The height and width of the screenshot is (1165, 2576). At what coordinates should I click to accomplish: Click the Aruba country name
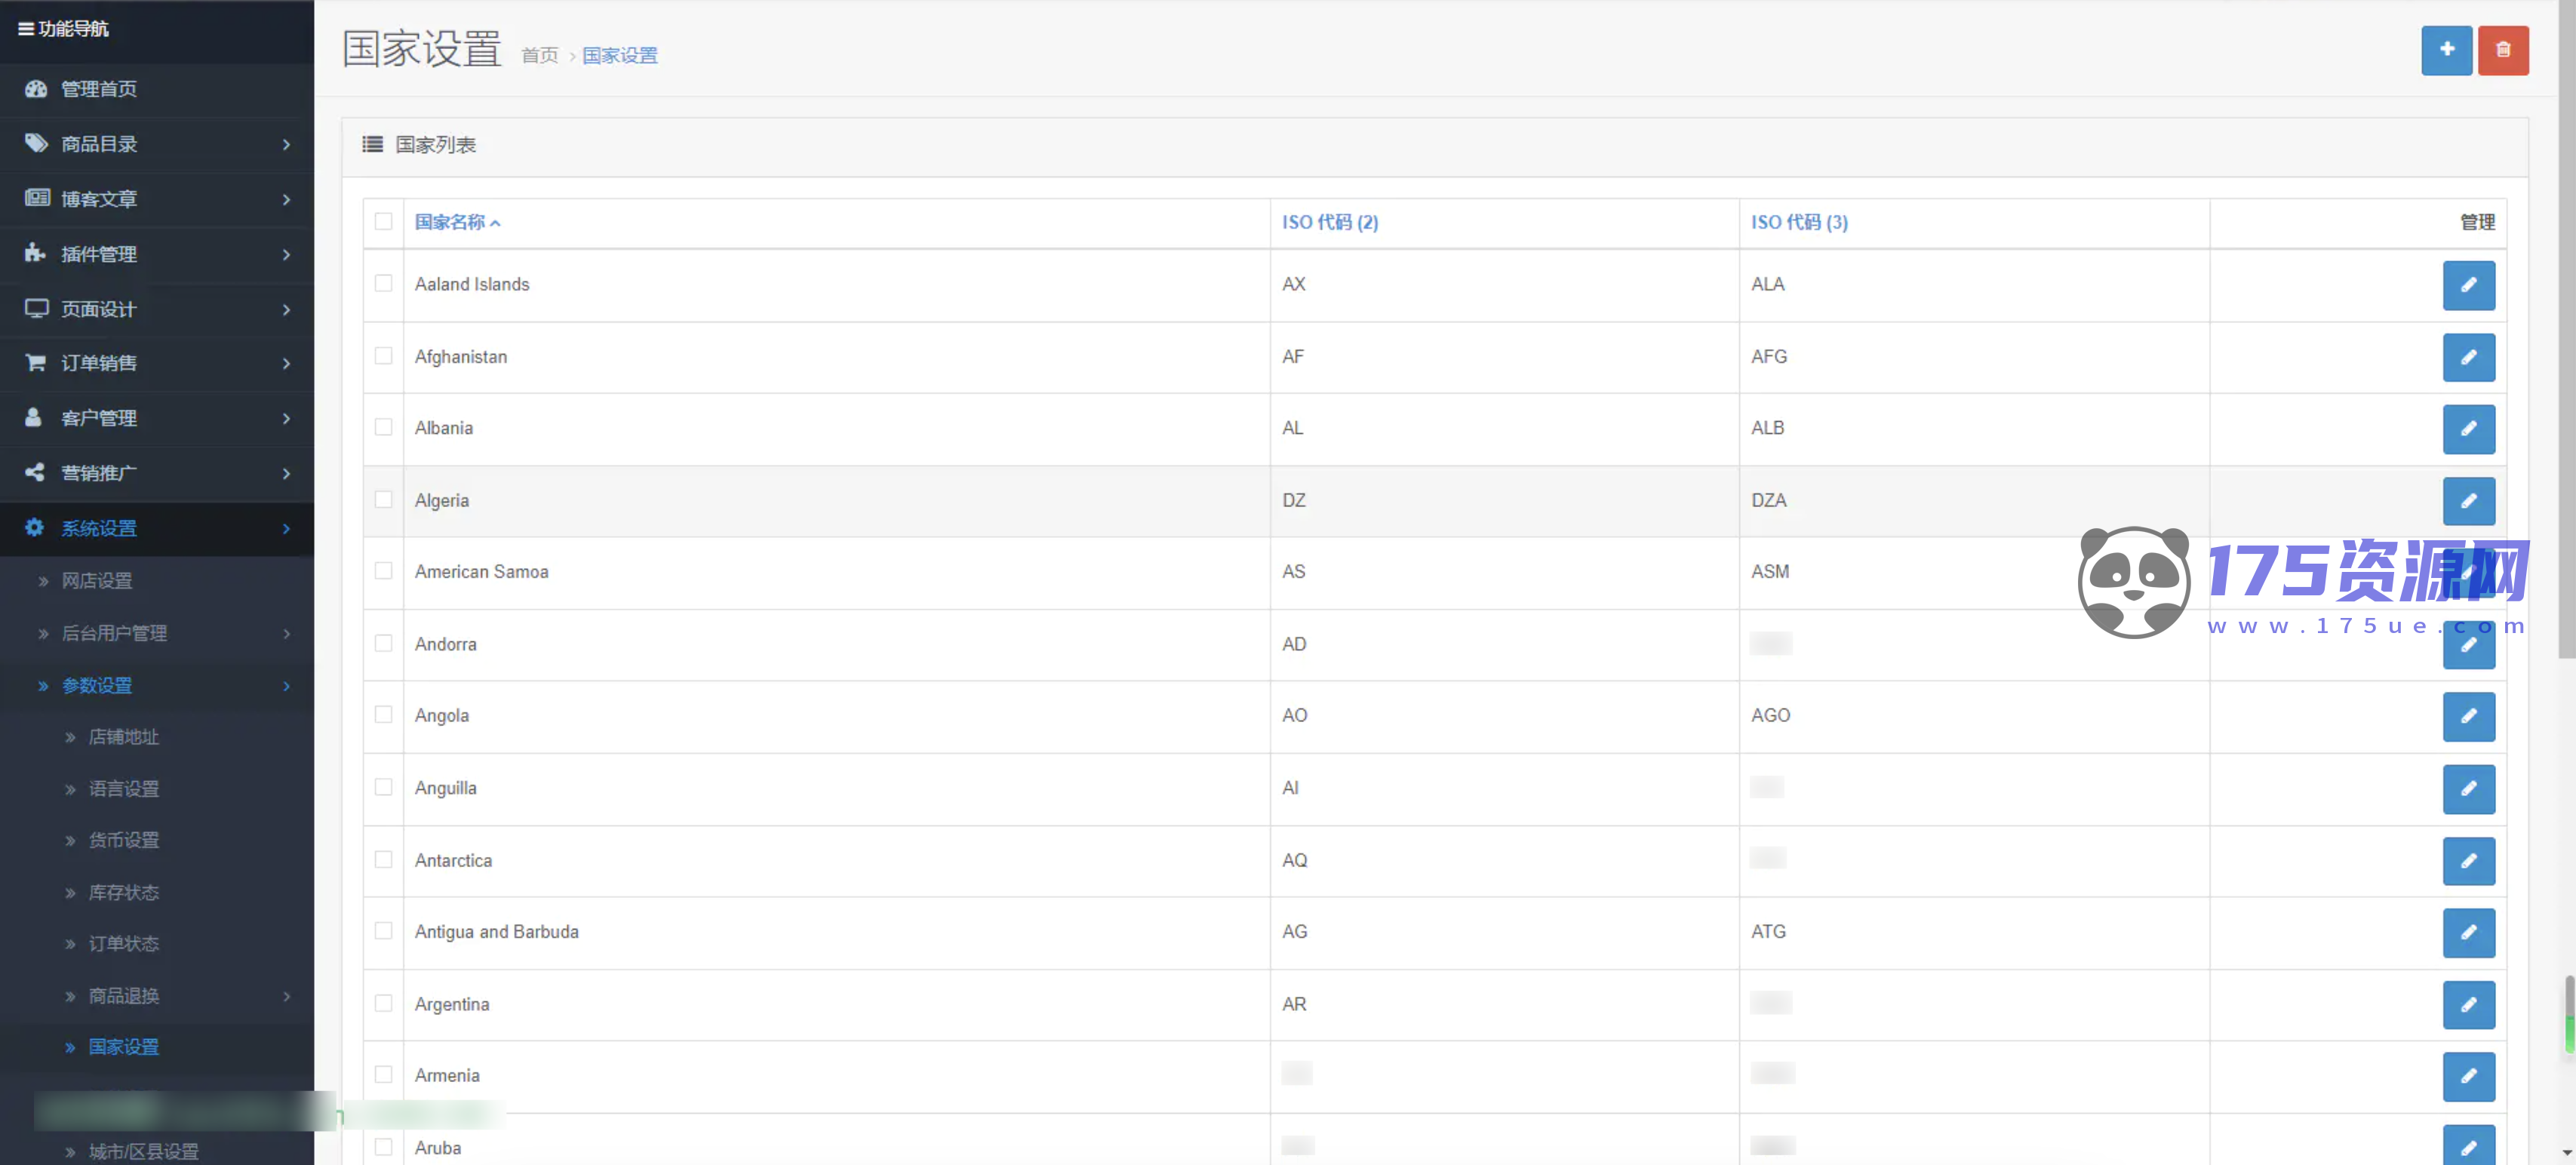(438, 1148)
